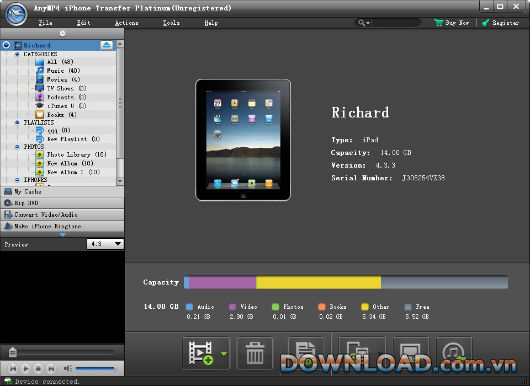Open the Photo Library (16) album
The height and width of the screenshot is (386, 530).
pyautogui.click(x=76, y=154)
